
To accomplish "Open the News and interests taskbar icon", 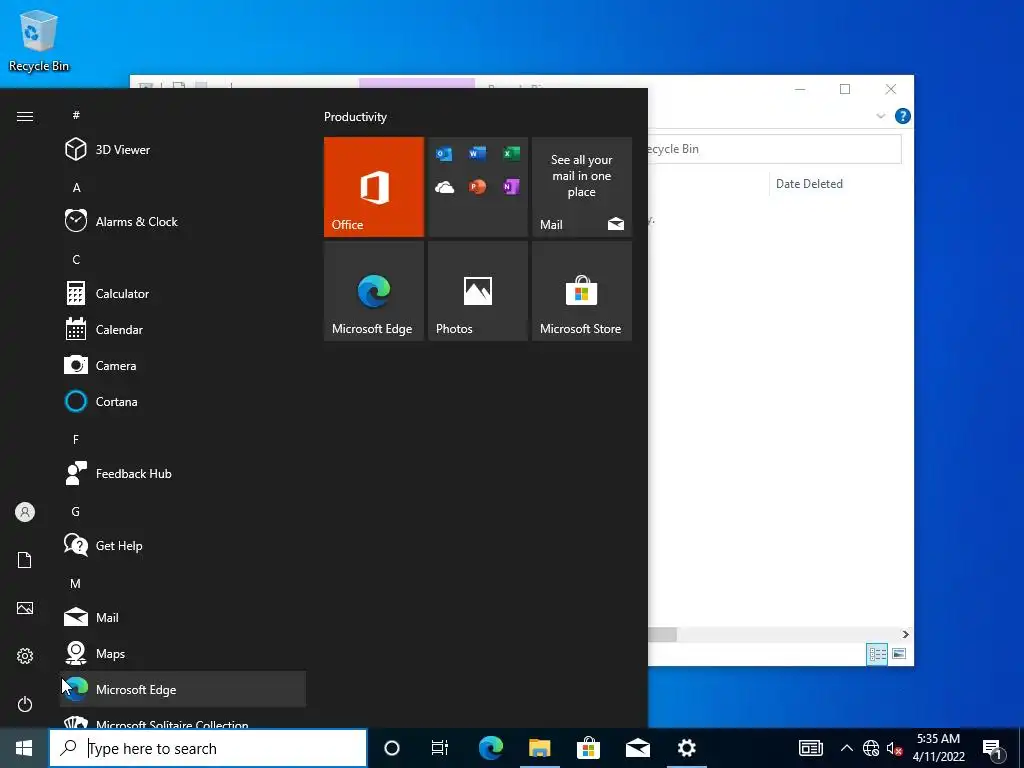I will tap(810, 748).
